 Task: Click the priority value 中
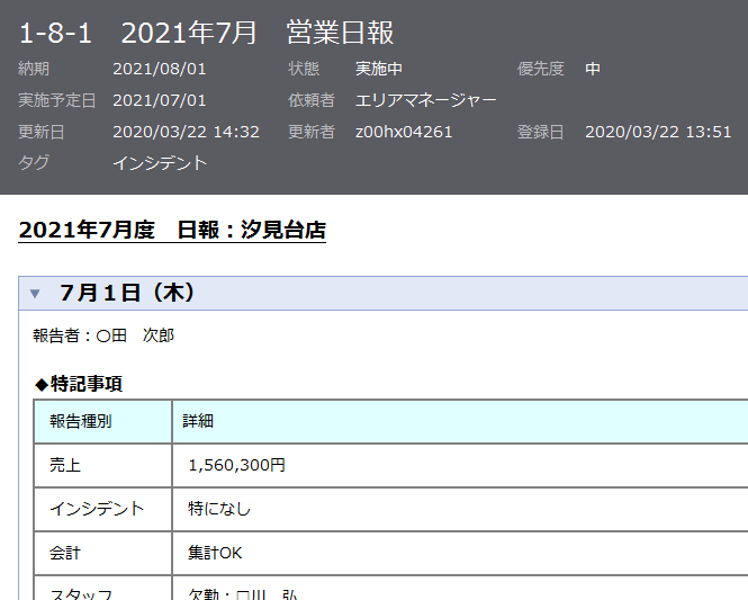point(593,69)
